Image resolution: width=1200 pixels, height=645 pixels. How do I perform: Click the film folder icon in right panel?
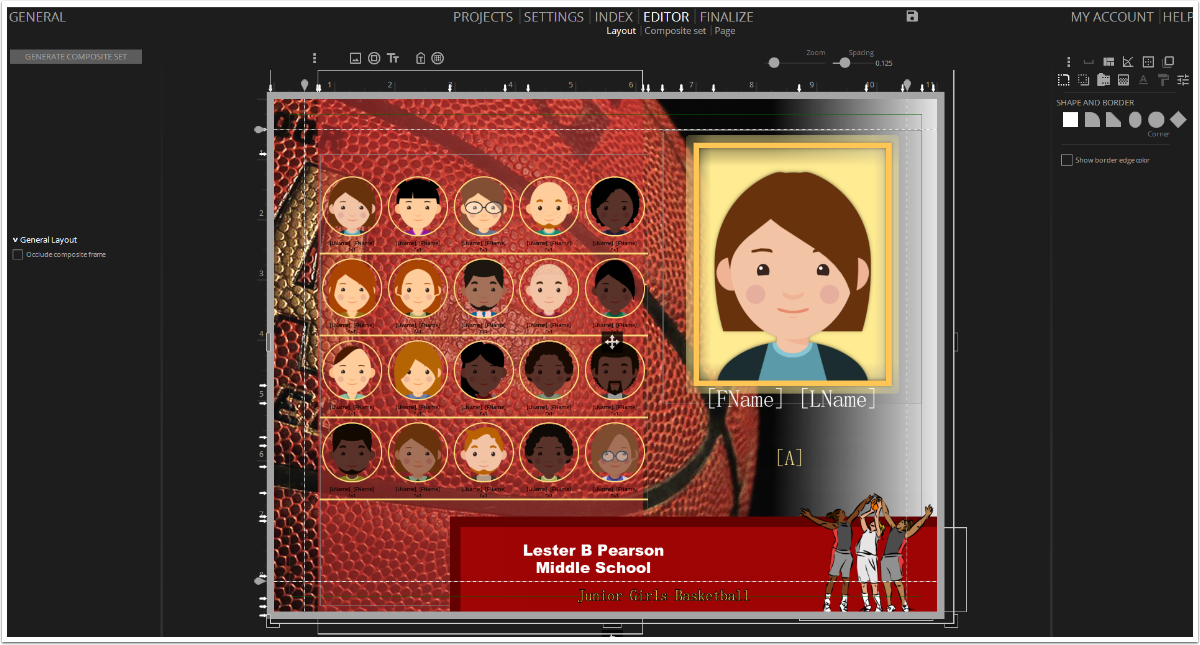coord(1104,80)
